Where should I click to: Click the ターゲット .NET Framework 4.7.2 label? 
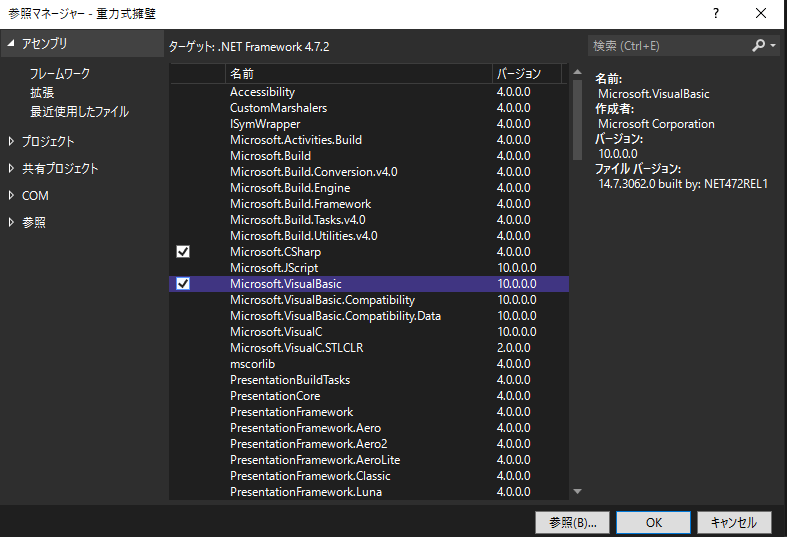(249, 47)
